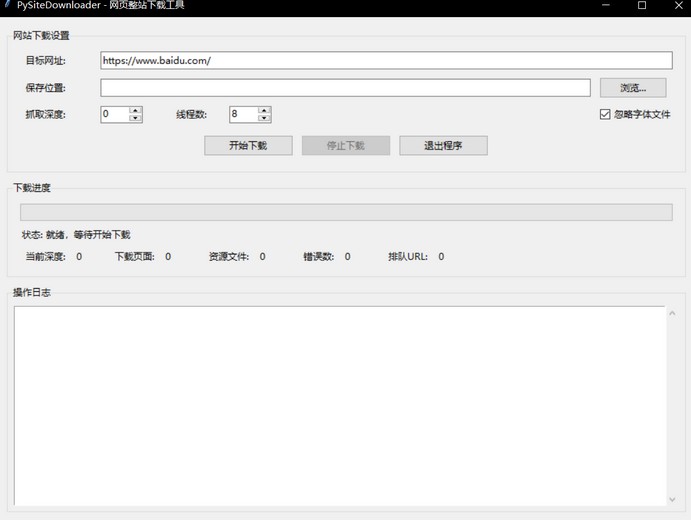691x520 pixels.
Task: Click the log scrollbar up arrow
Action: click(672, 314)
